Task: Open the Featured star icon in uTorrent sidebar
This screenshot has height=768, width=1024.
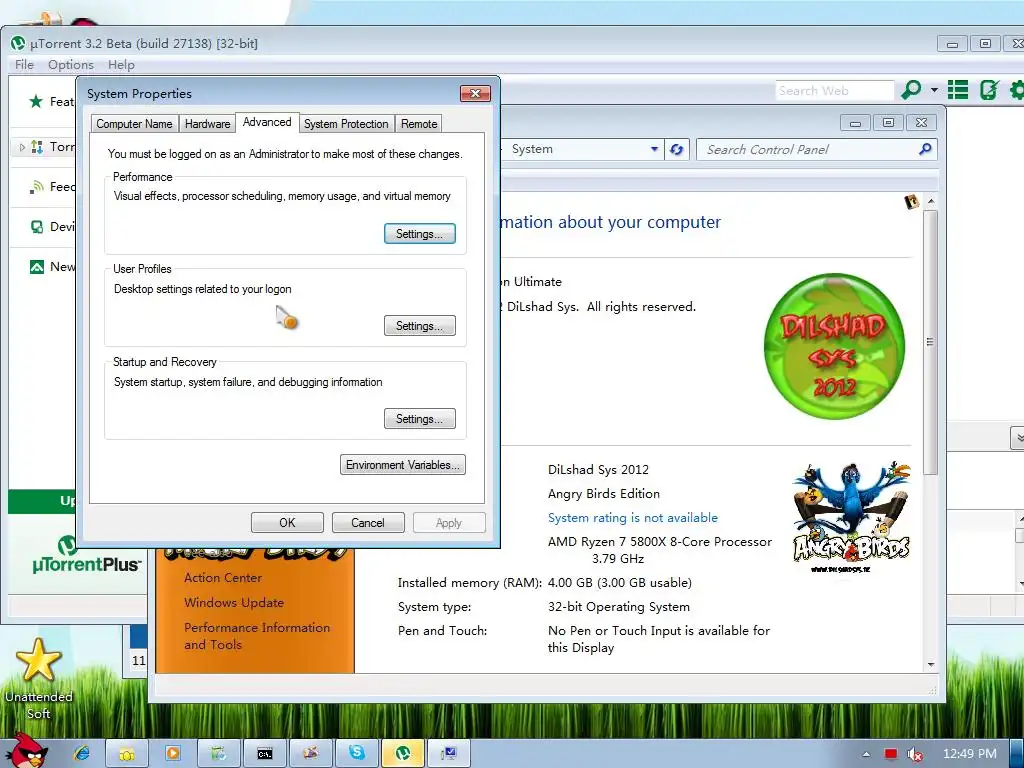Action: (36, 101)
